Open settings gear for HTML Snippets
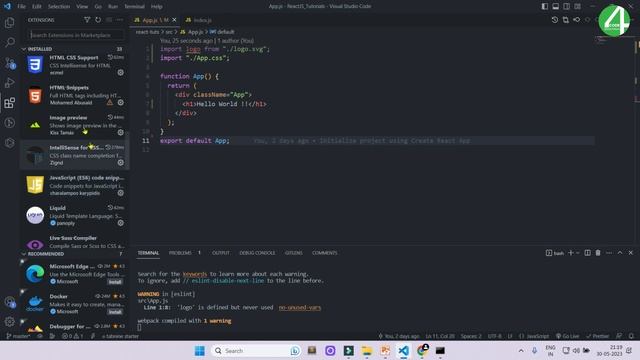 coord(121,102)
